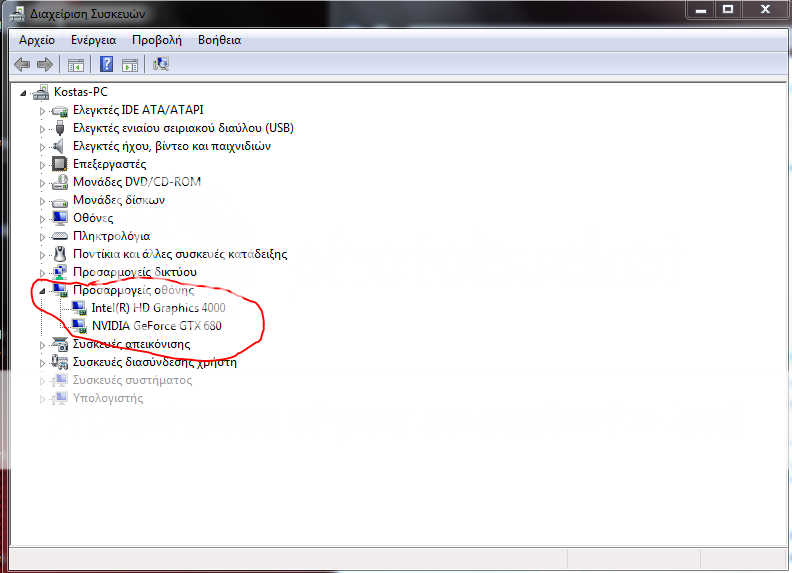Open the Αρχείο menu
Screen dimensions: 792x573
coord(37,40)
